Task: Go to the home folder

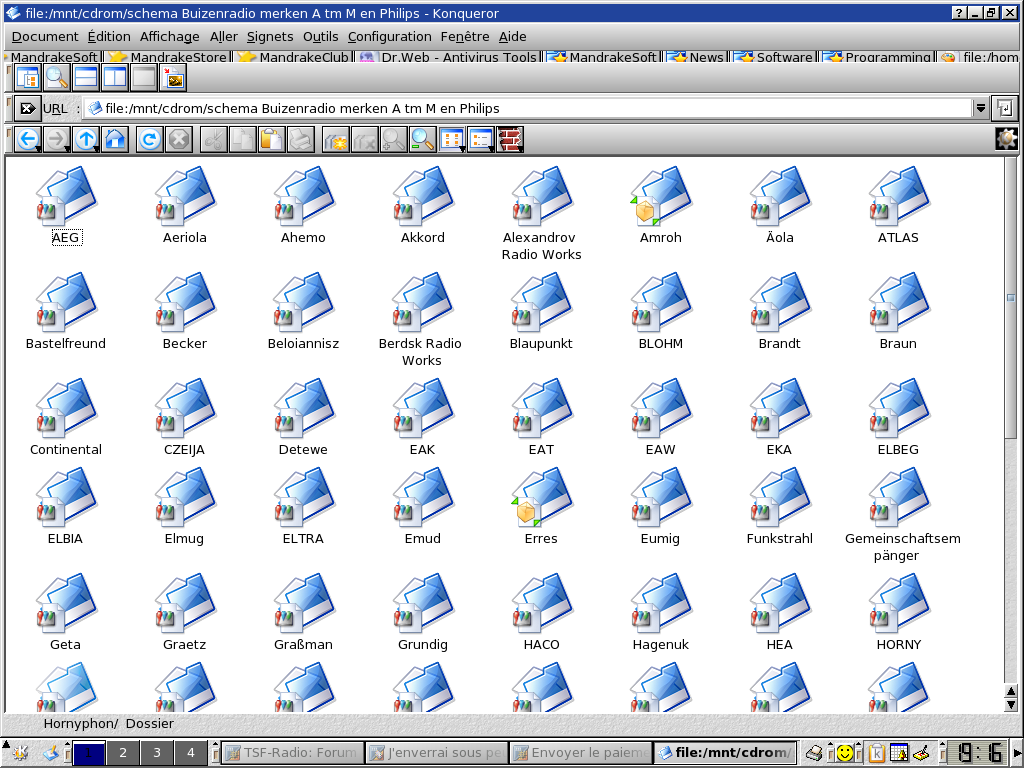Action: 115,139
